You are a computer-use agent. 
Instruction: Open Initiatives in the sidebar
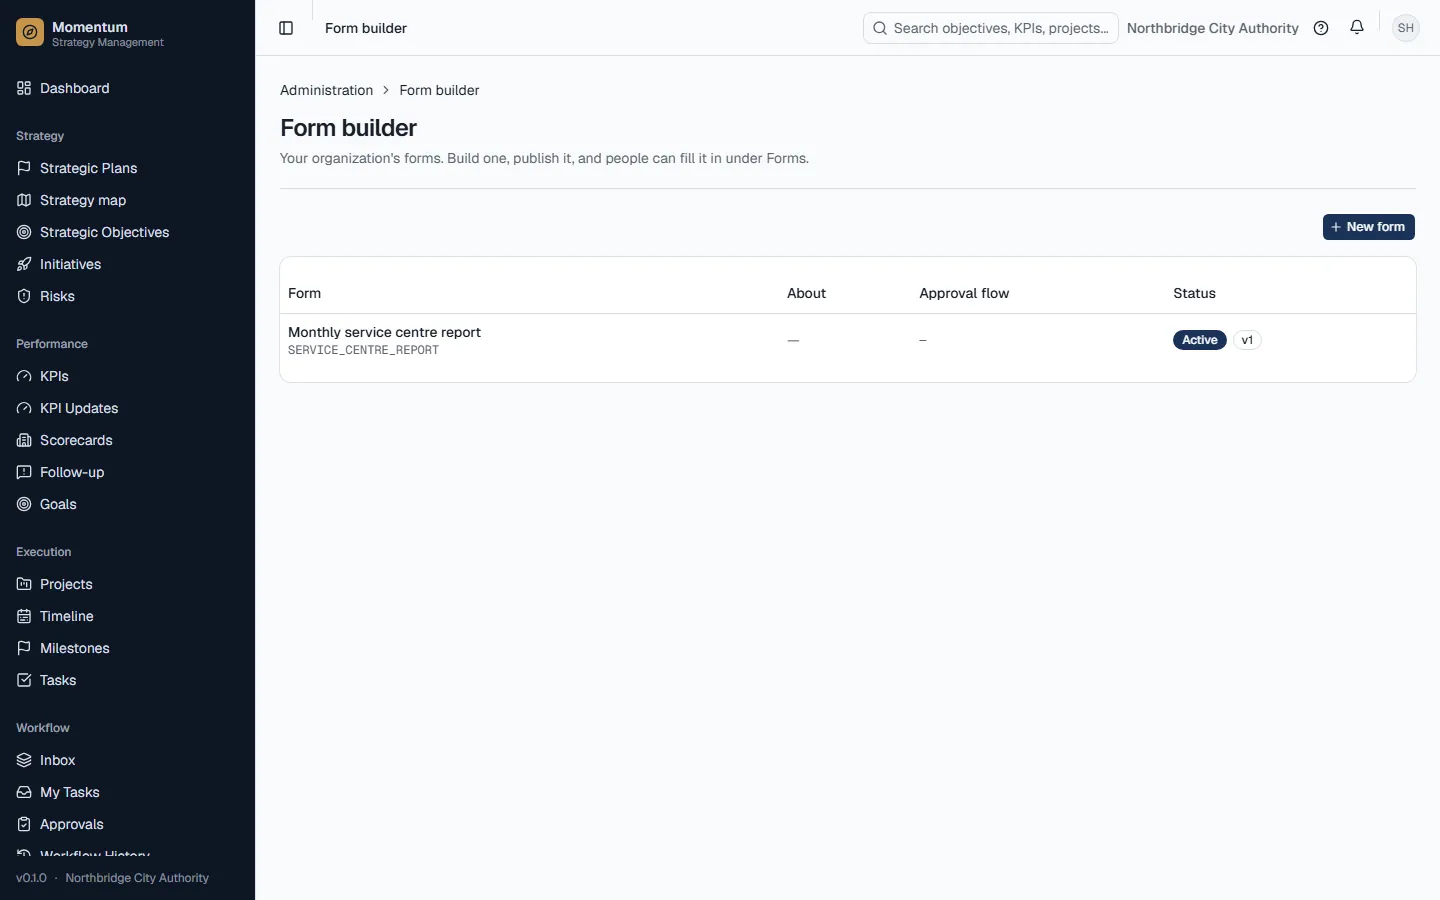point(127,264)
